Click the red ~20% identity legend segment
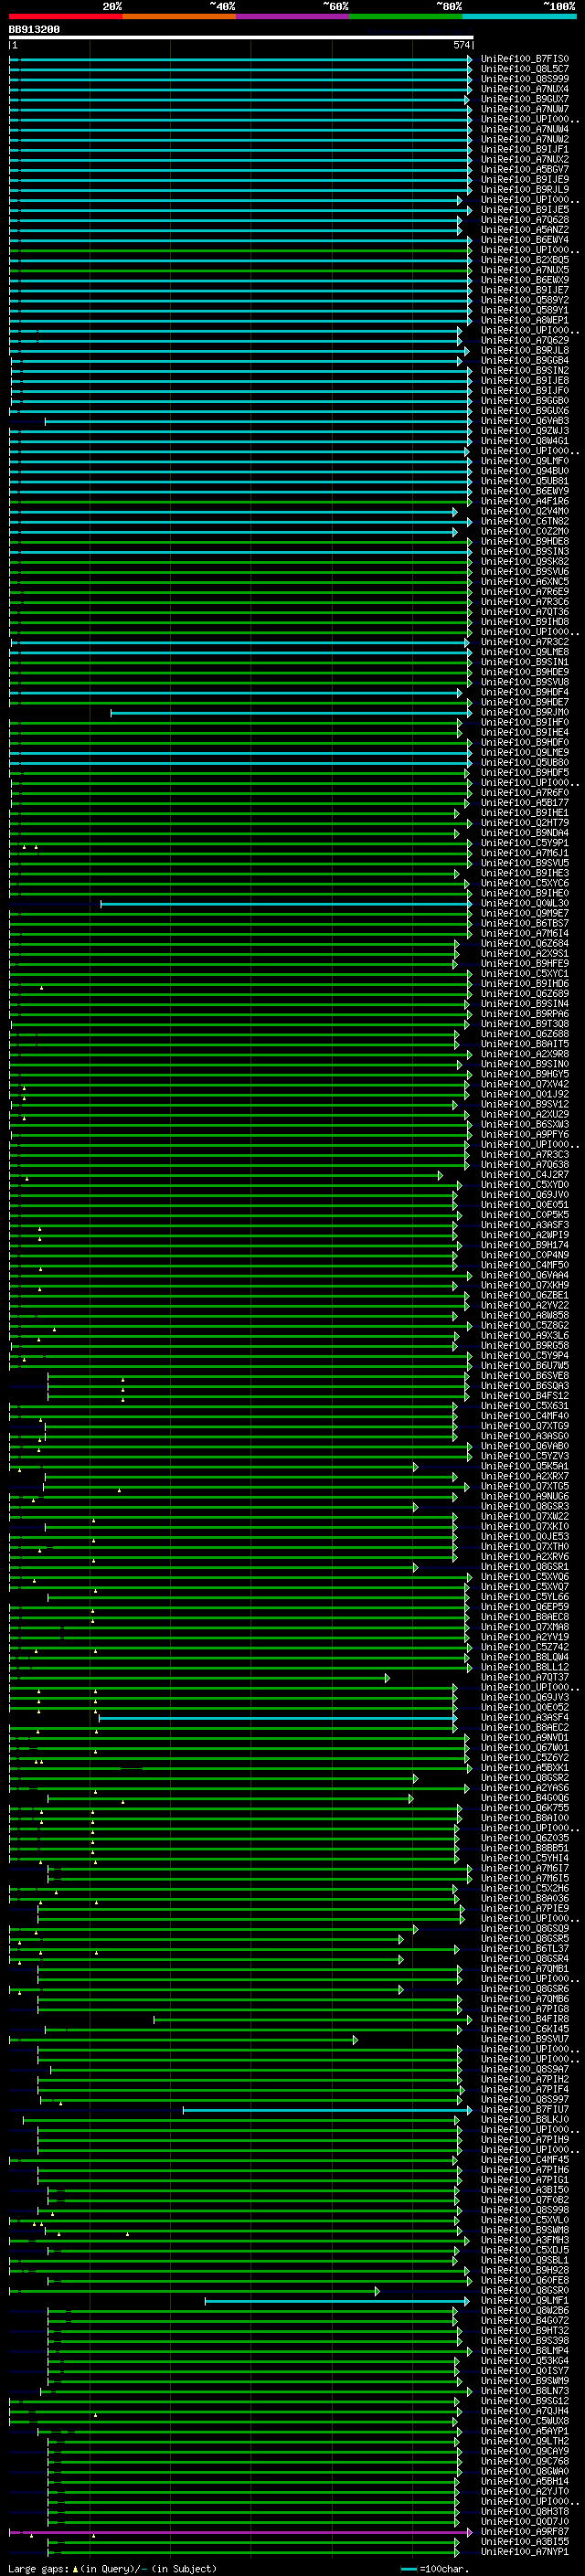The width and height of the screenshot is (585, 2576). [66, 16]
